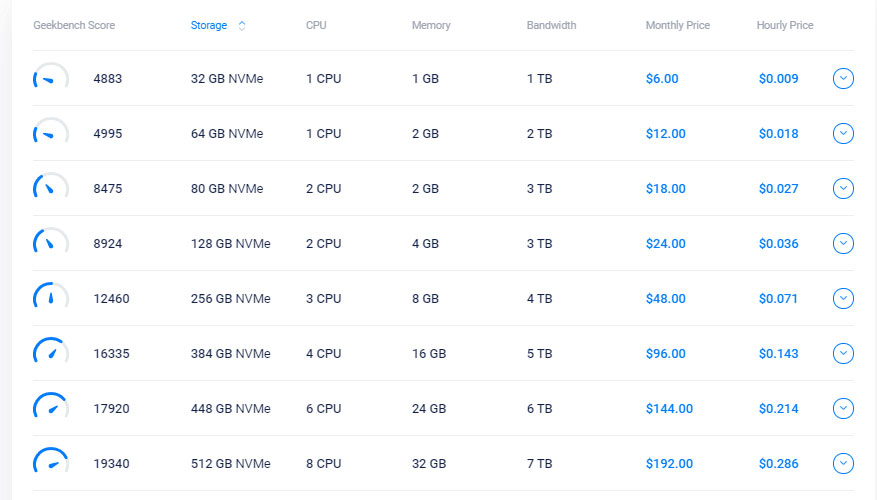
Task: Click the 384 GB NVMe storage cell
Action: 230,353
